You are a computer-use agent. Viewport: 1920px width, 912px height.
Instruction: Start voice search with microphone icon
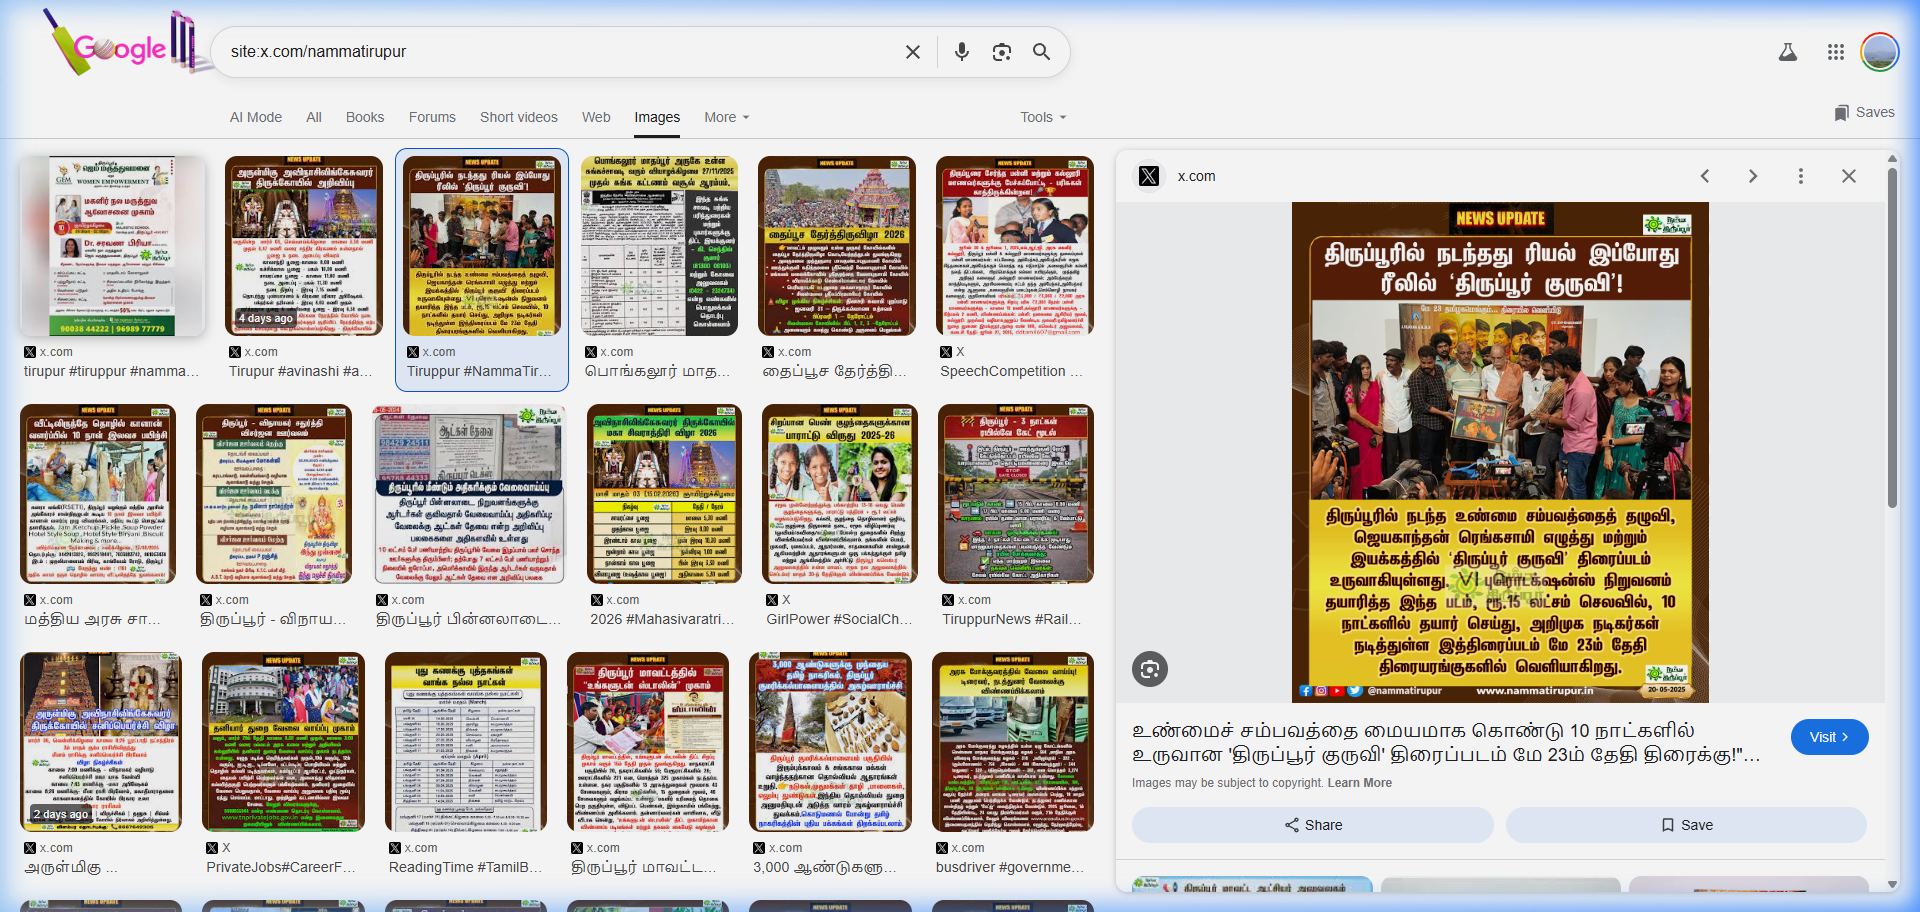pyautogui.click(x=961, y=52)
